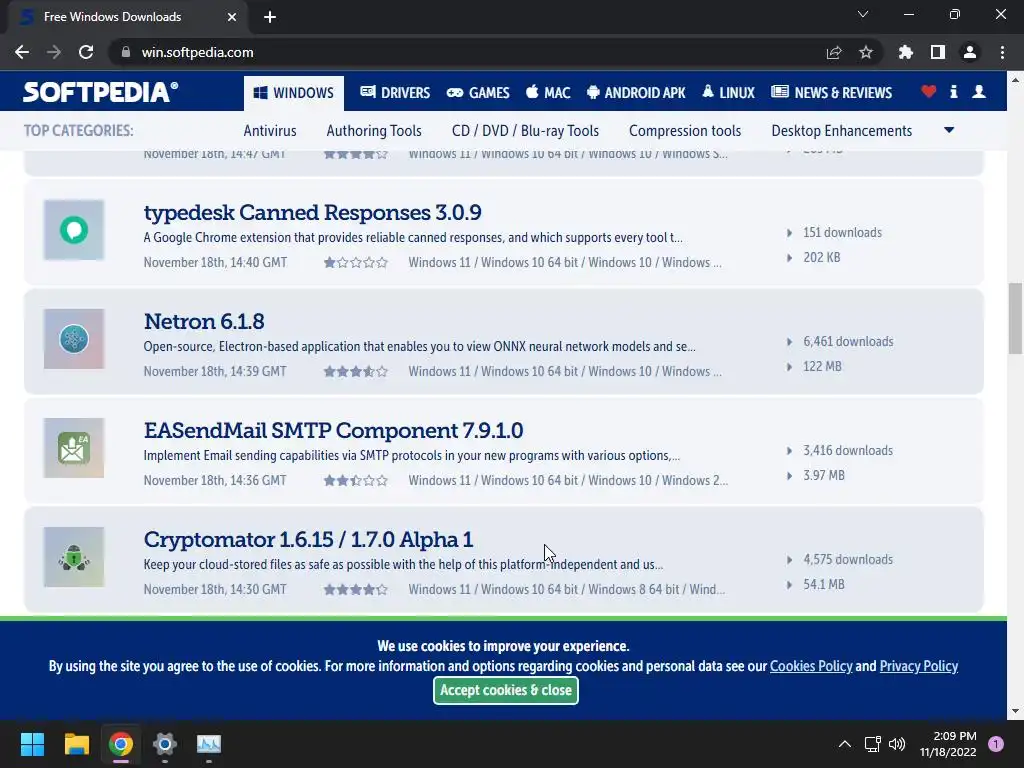Click the red heart favorites icon

click(928, 92)
